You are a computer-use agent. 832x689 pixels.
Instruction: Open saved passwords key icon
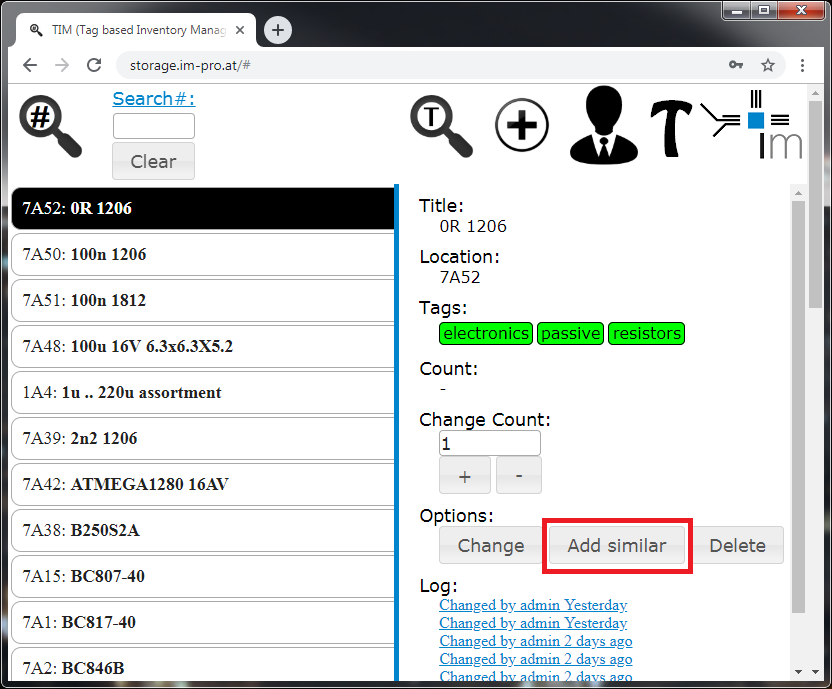click(735, 65)
